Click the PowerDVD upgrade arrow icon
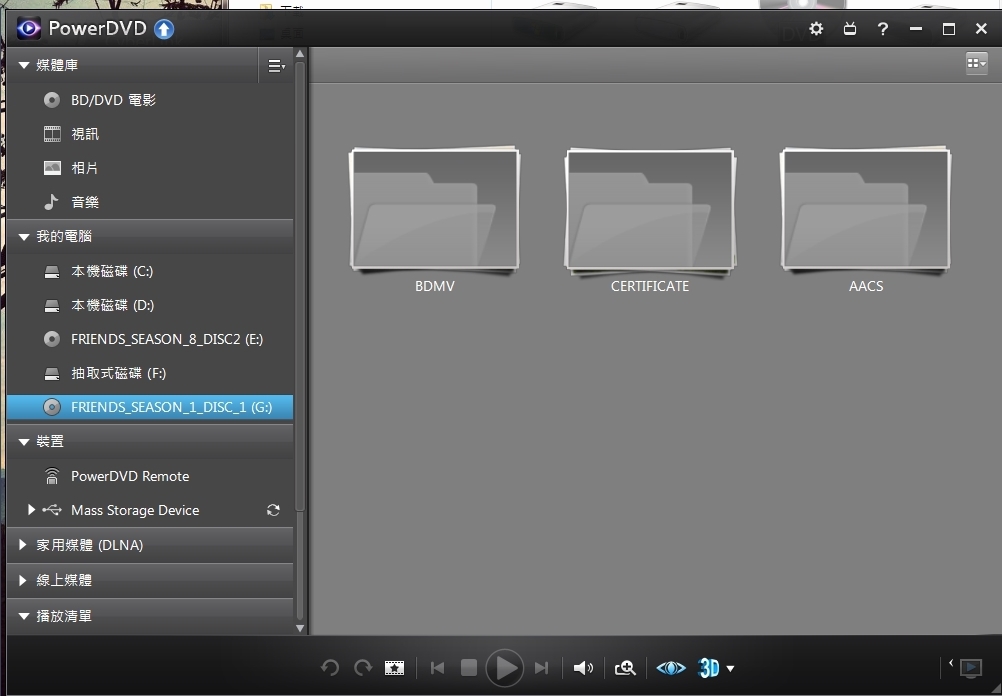 point(164,29)
